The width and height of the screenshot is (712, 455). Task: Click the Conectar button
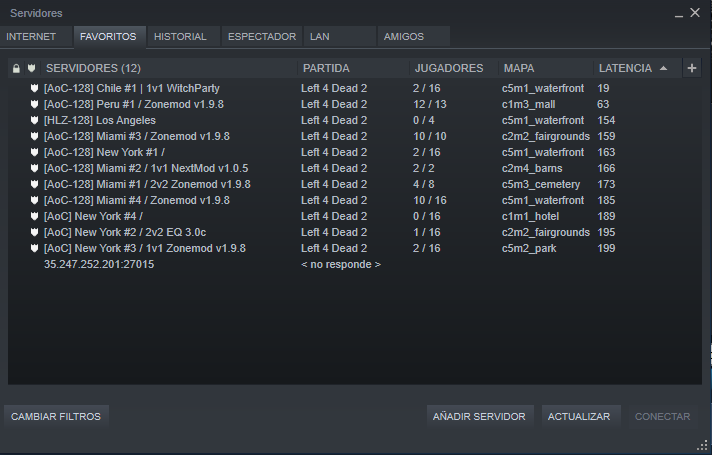663,416
